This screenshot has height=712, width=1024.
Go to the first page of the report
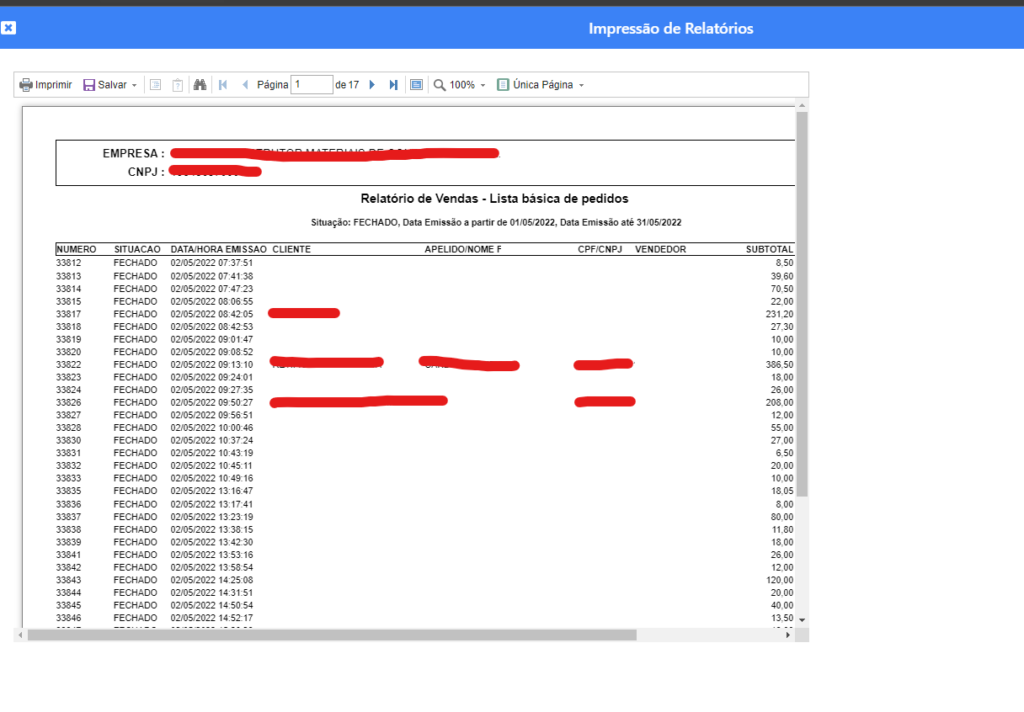[x=223, y=85]
